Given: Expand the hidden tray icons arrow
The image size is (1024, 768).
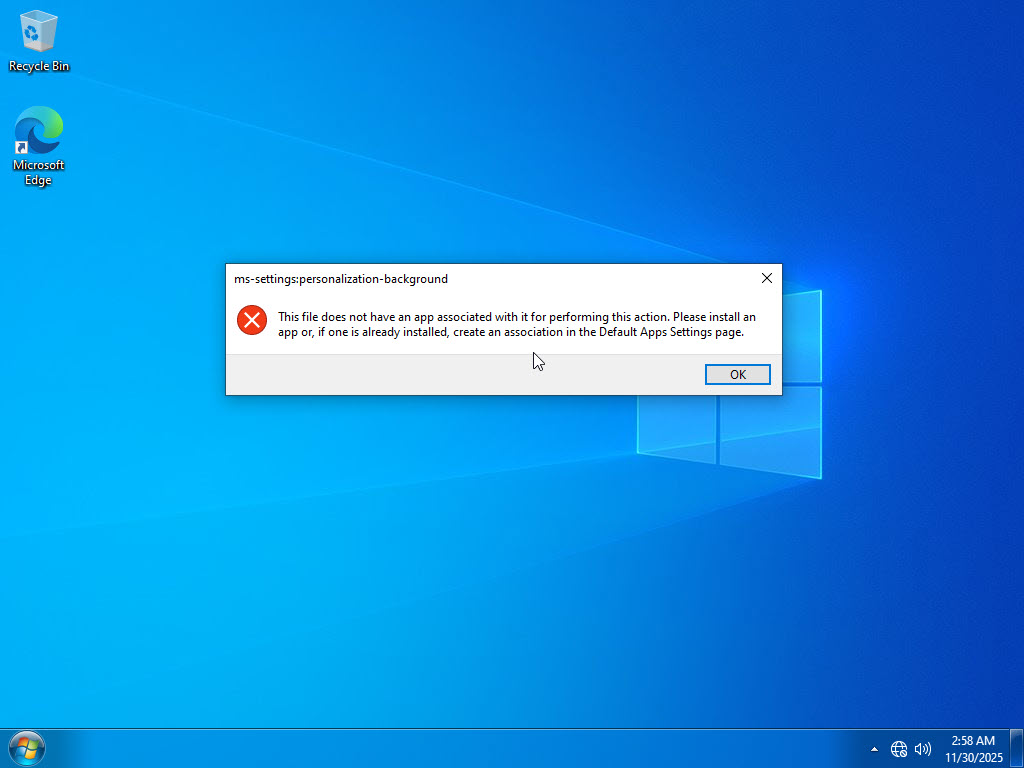Looking at the screenshot, I should (x=875, y=749).
